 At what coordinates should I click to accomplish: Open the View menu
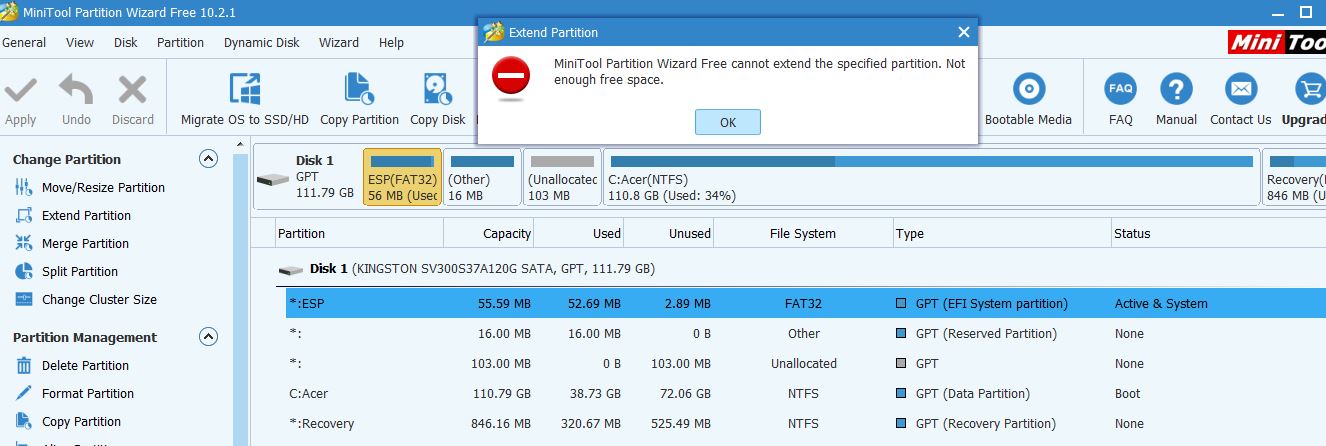(80, 42)
